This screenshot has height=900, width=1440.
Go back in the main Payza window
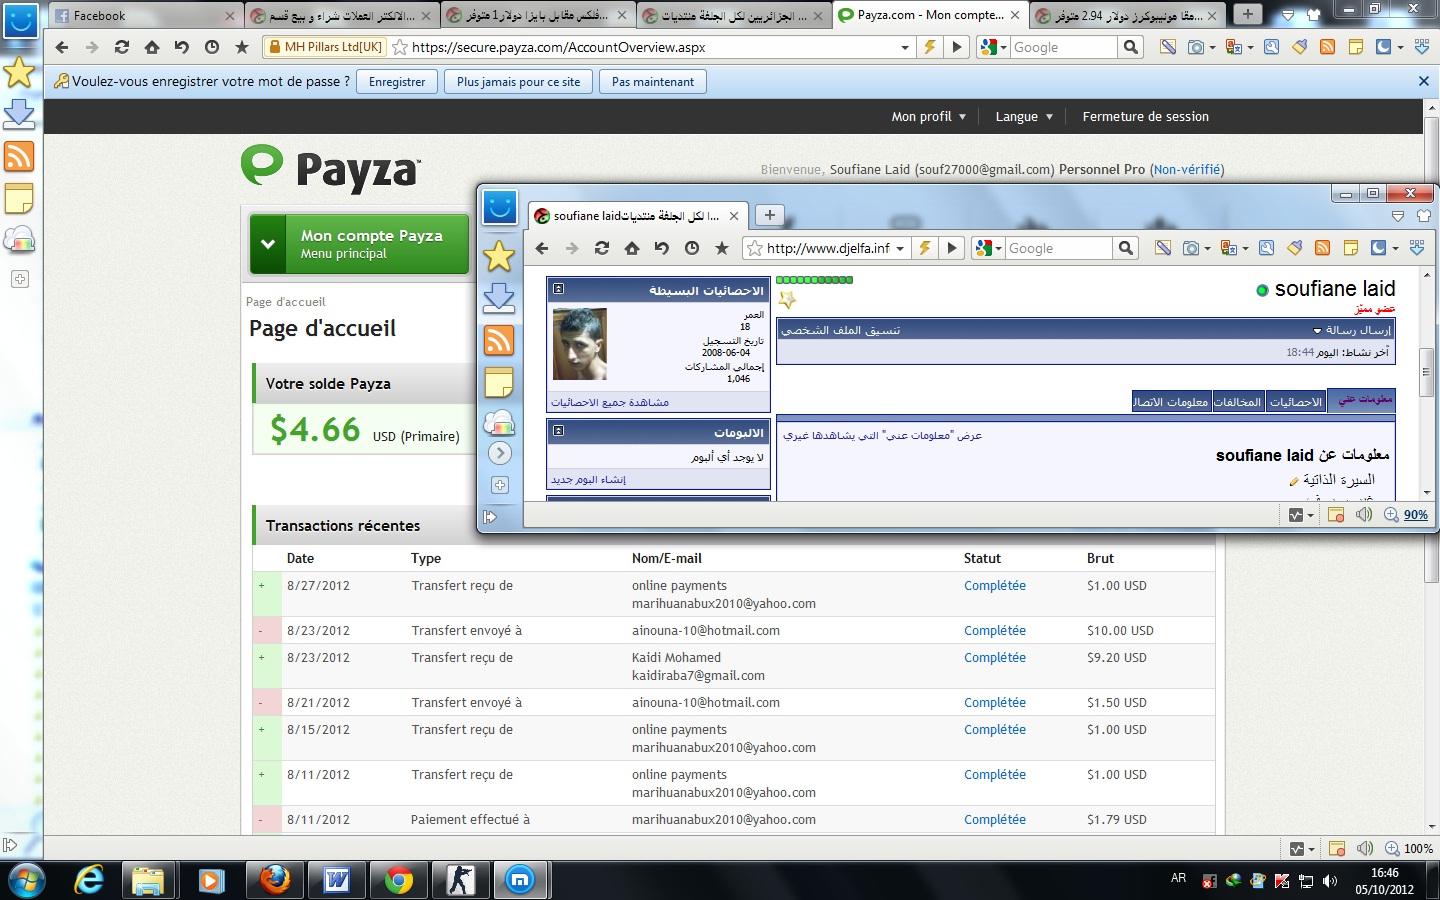coord(62,47)
